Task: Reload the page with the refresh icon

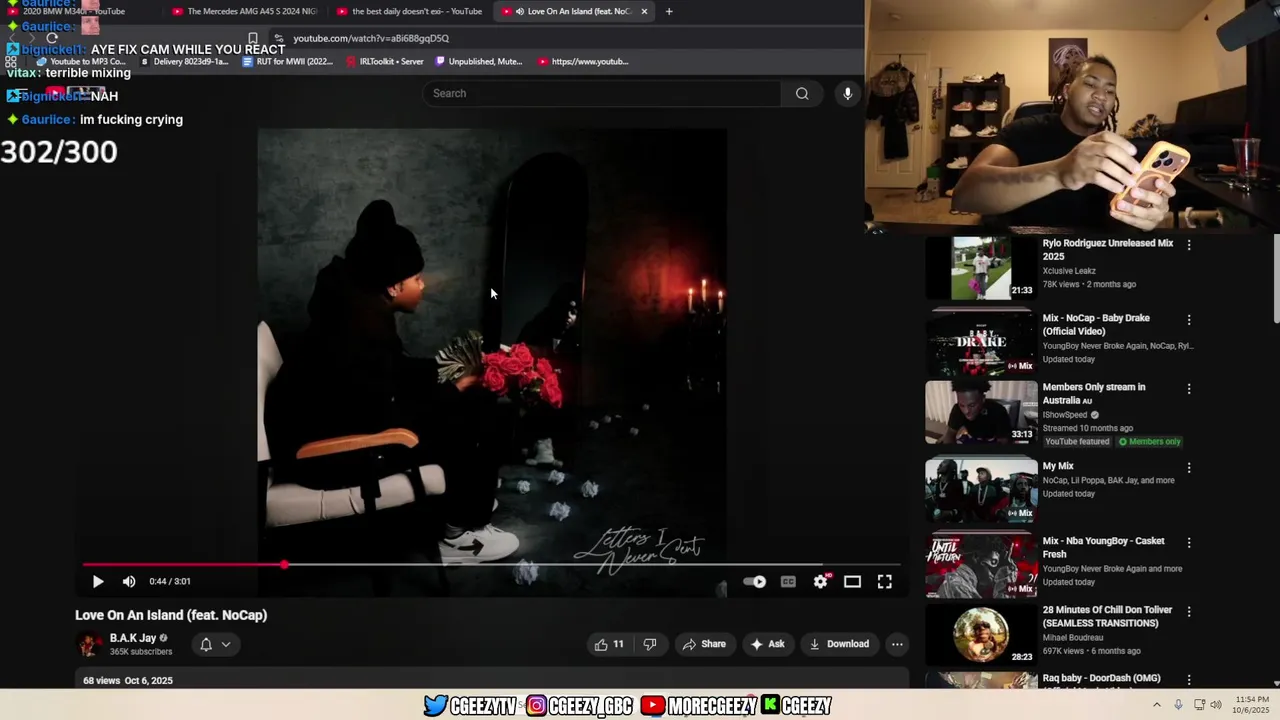Action: 52,38
